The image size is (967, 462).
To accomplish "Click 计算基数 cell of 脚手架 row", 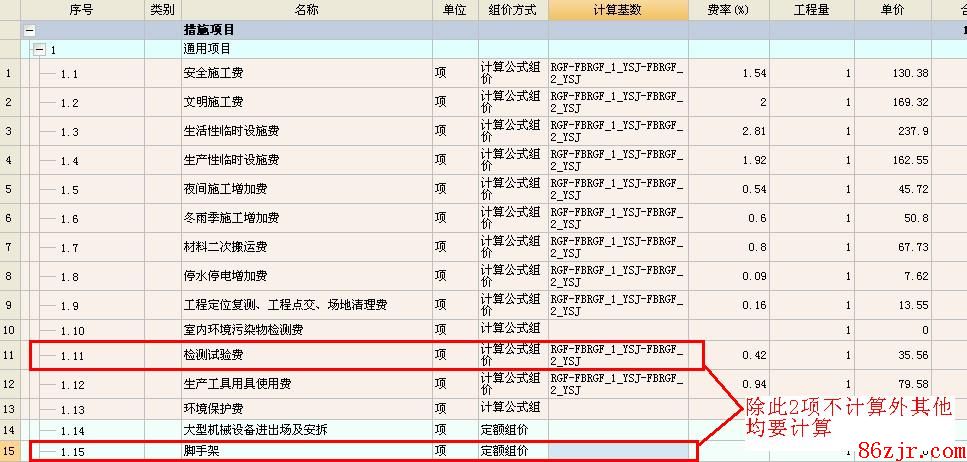I will coord(617,451).
